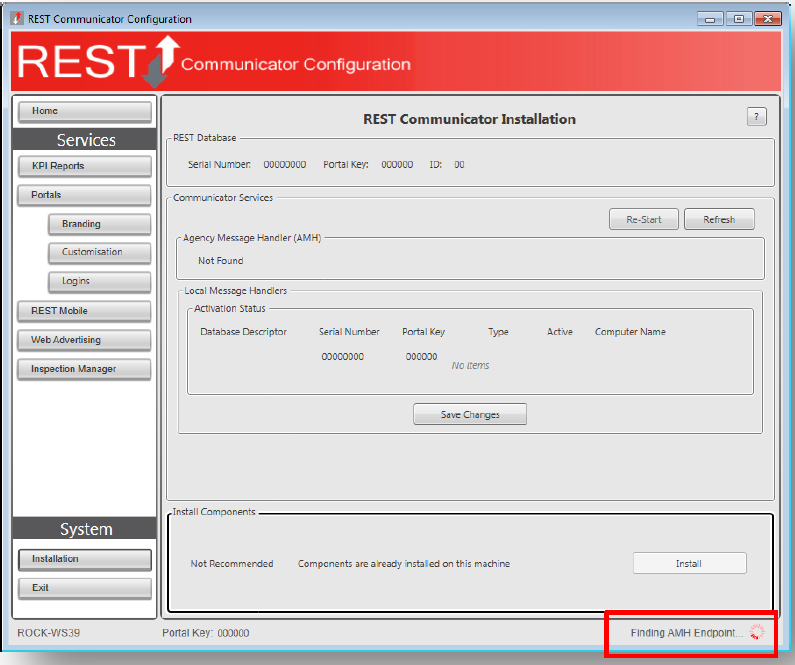Click the Save Changes button
This screenshot has height=665, width=795.
click(470, 414)
